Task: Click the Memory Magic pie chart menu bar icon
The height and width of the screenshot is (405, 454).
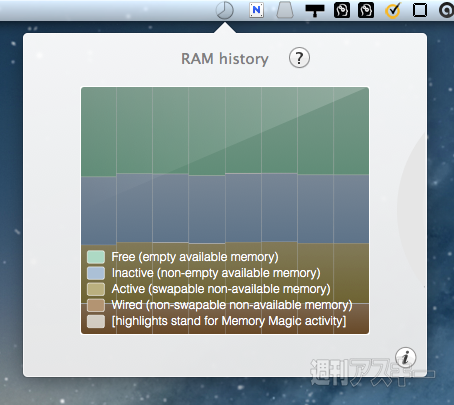Action: coord(225,10)
